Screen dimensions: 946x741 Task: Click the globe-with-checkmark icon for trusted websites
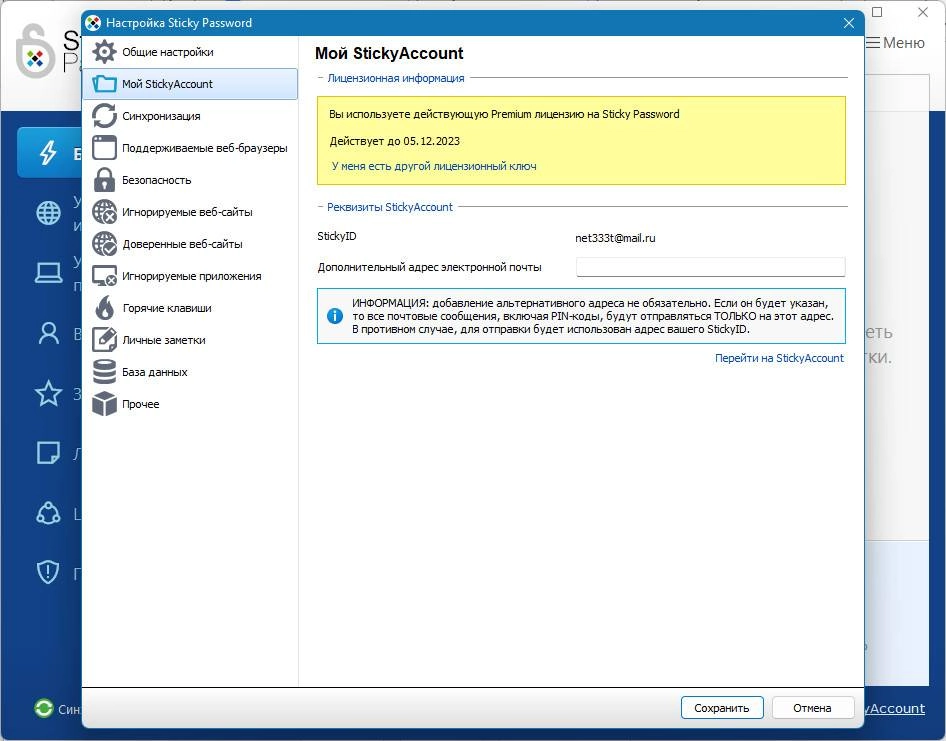(104, 244)
